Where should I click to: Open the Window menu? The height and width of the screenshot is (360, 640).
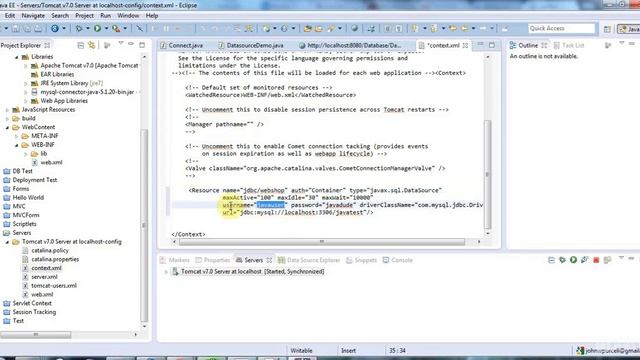tap(128, 16)
